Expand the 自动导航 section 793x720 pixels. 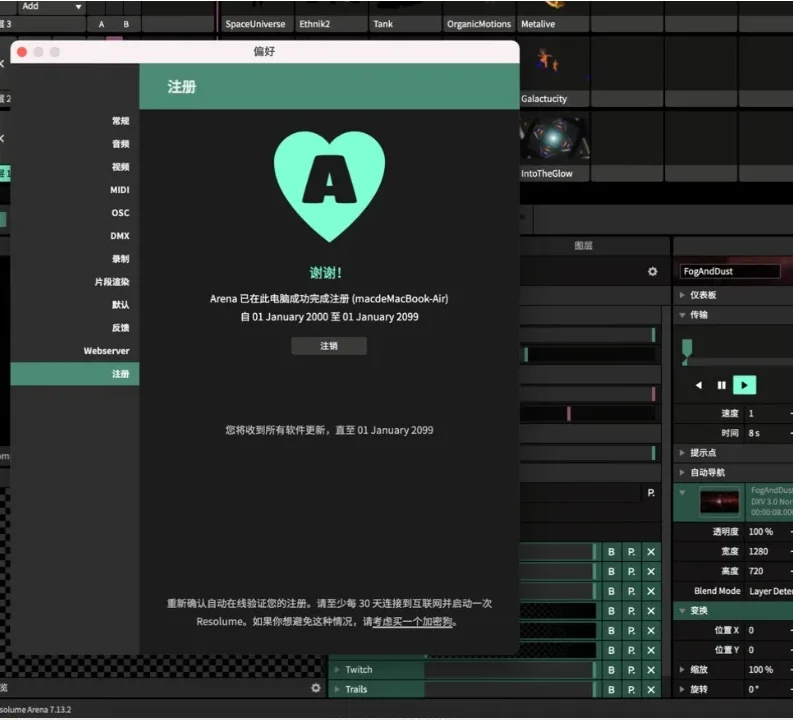coord(682,472)
